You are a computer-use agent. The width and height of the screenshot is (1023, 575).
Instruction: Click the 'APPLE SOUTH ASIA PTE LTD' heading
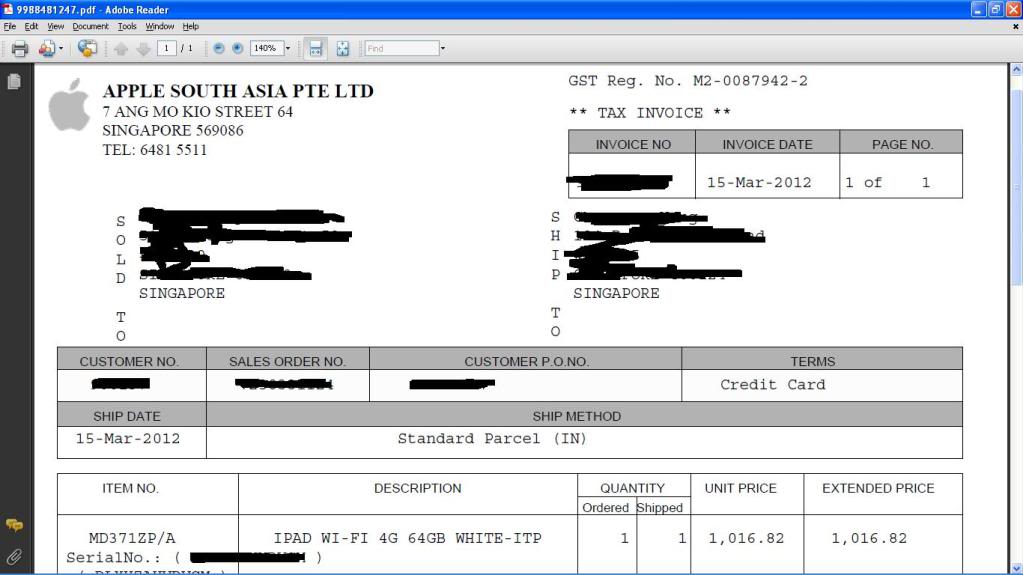pos(238,91)
